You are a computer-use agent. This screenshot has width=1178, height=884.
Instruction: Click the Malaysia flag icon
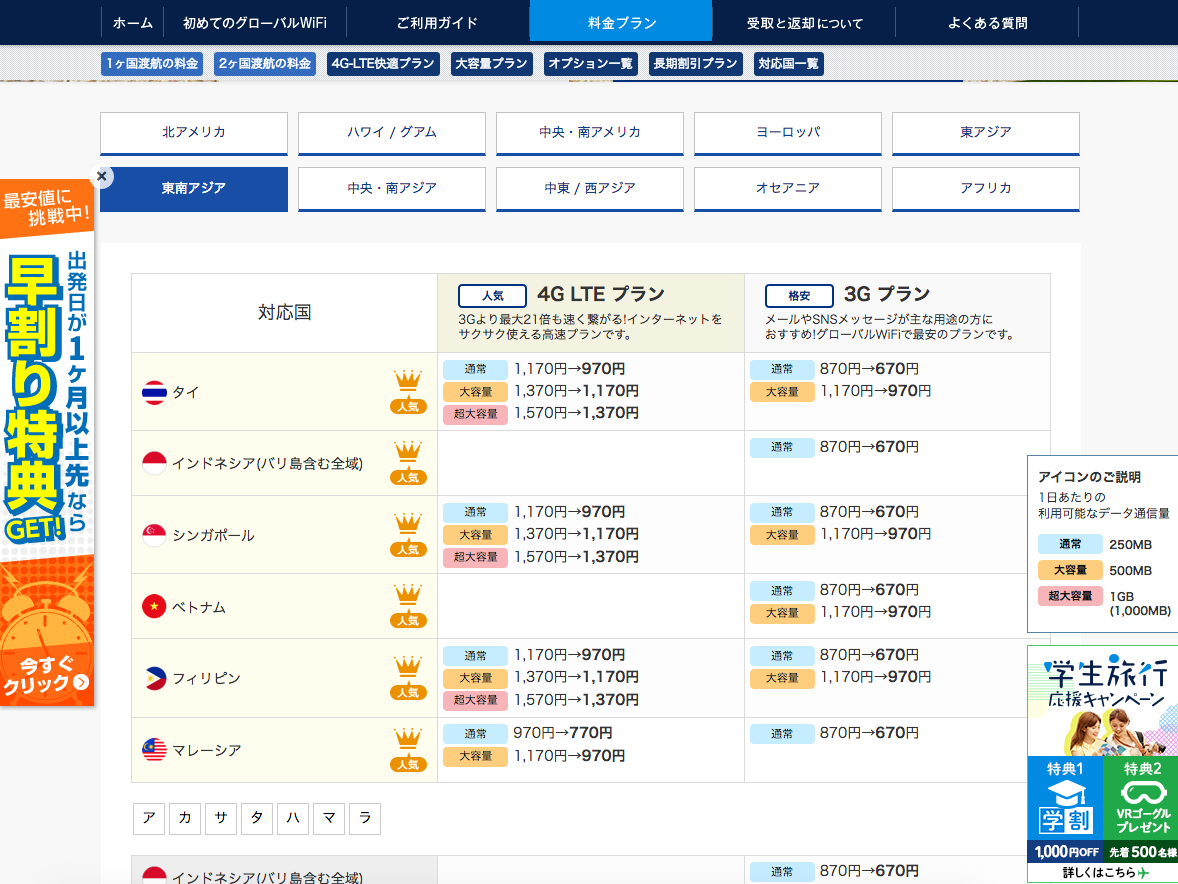[154, 750]
